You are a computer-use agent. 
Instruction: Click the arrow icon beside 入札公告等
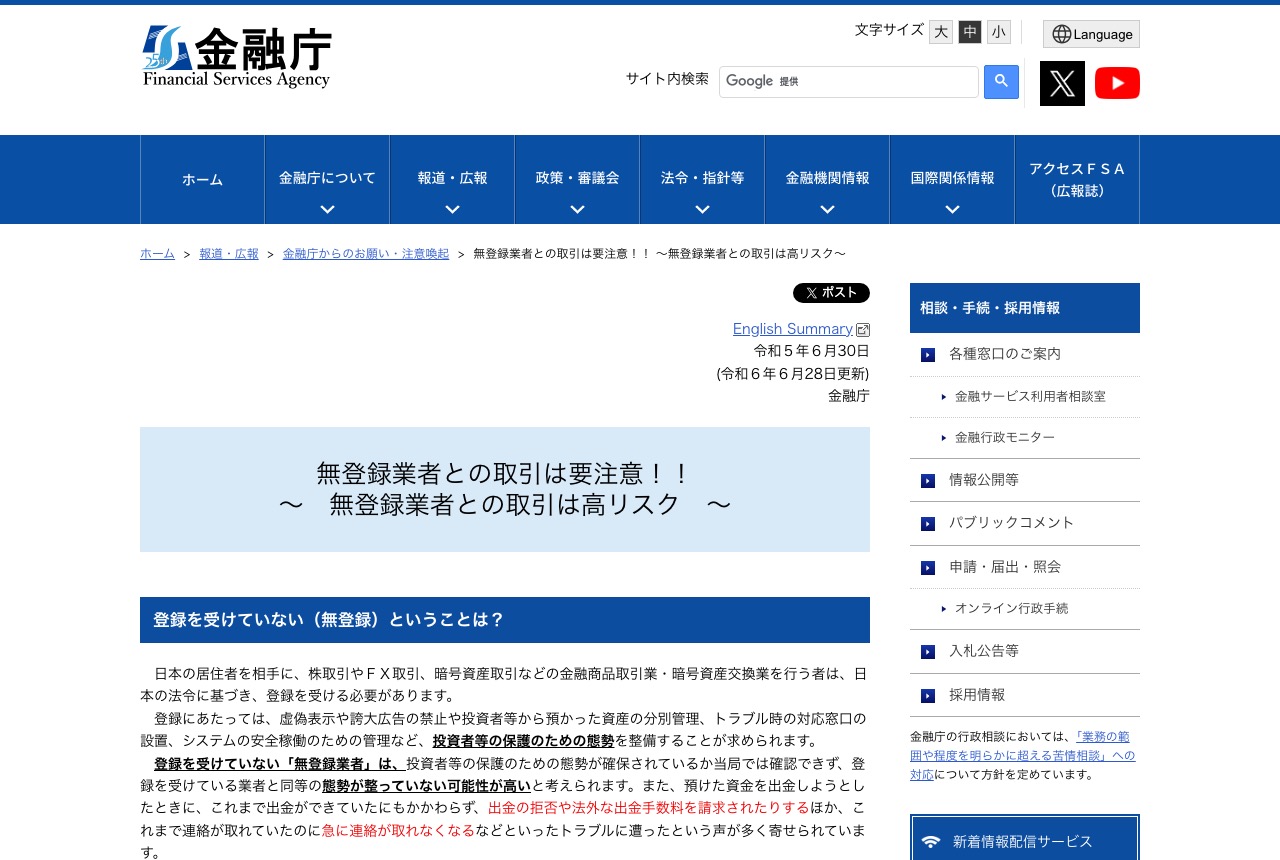[928, 651]
